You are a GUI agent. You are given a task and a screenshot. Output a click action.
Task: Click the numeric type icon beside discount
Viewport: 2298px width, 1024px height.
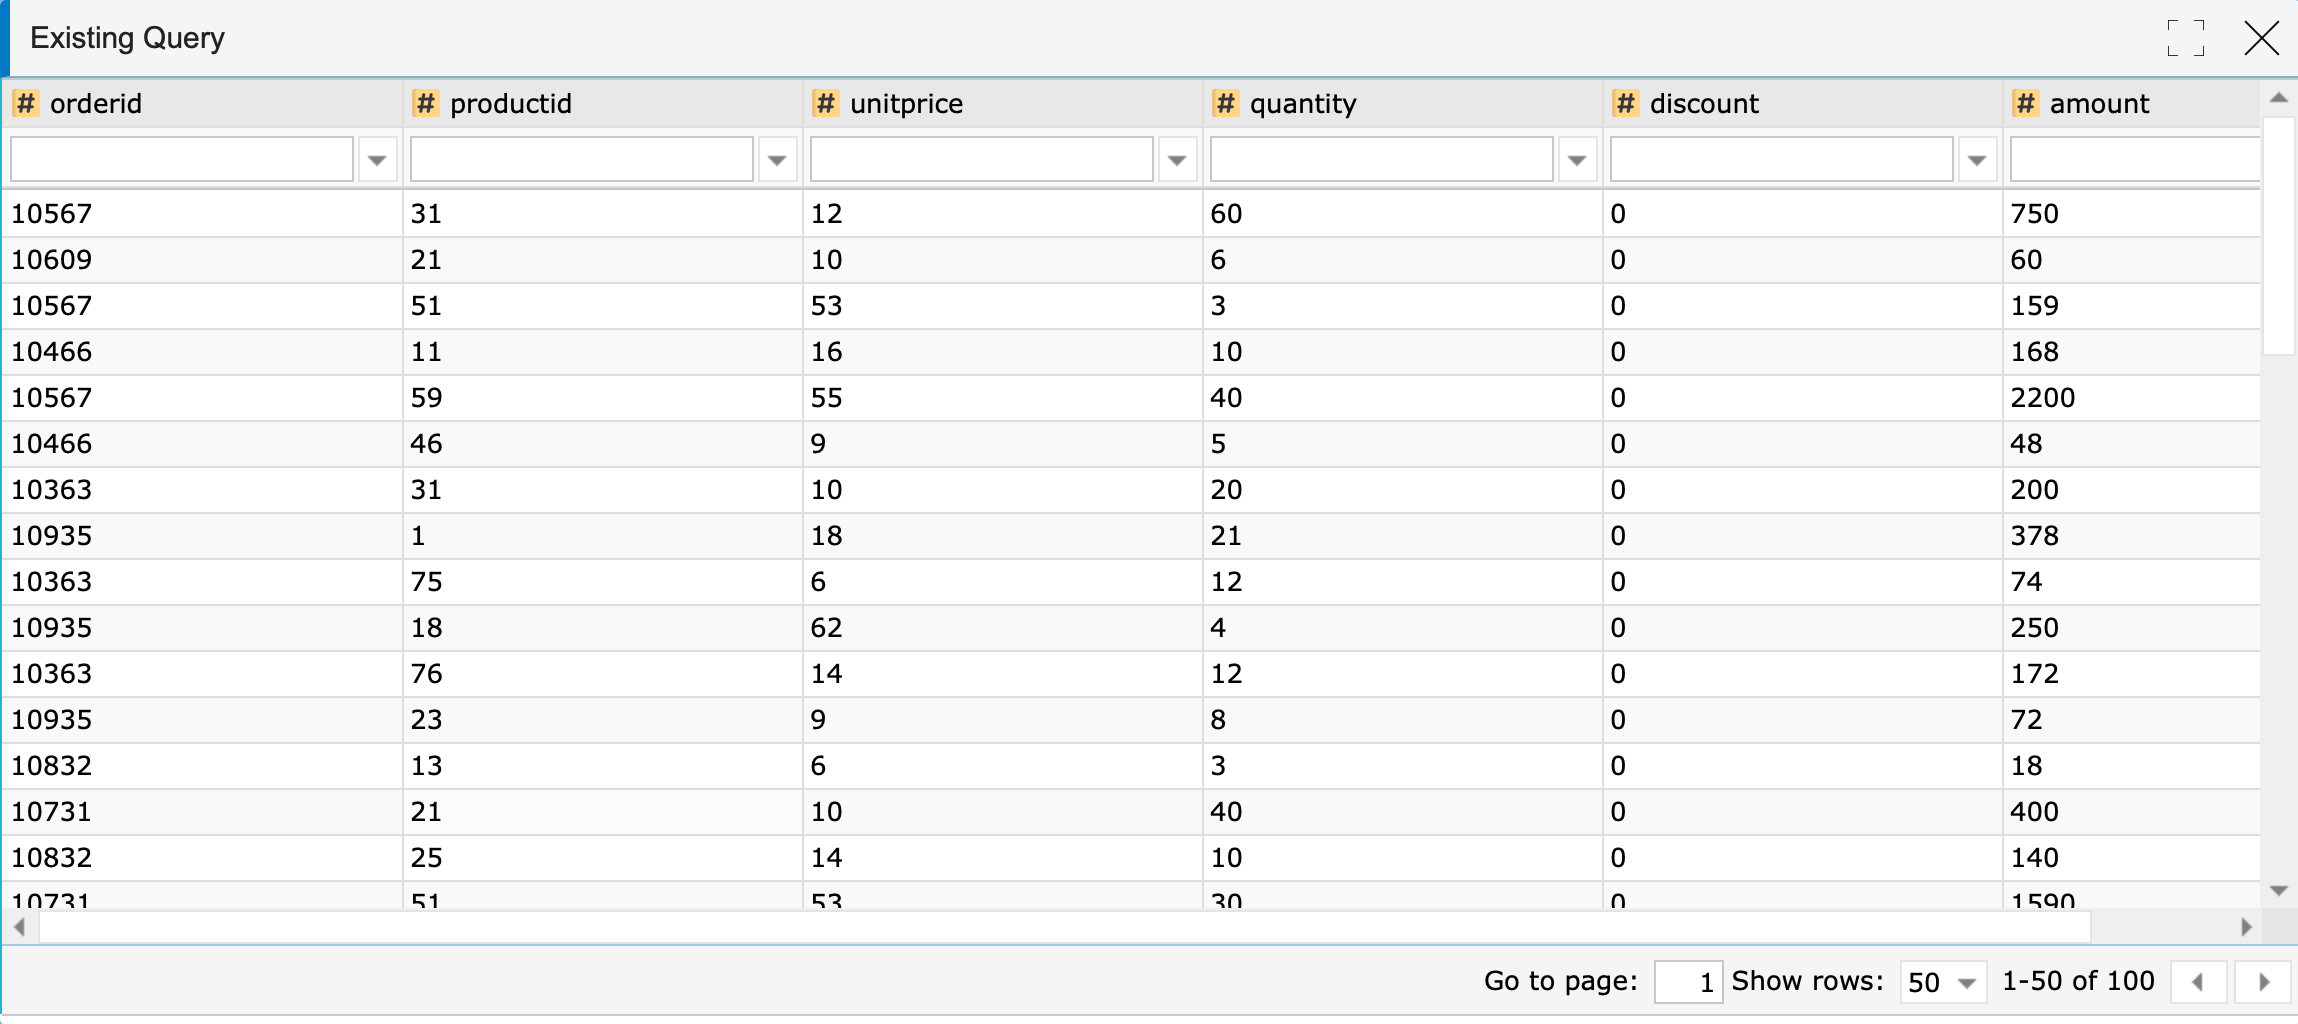[1624, 103]
